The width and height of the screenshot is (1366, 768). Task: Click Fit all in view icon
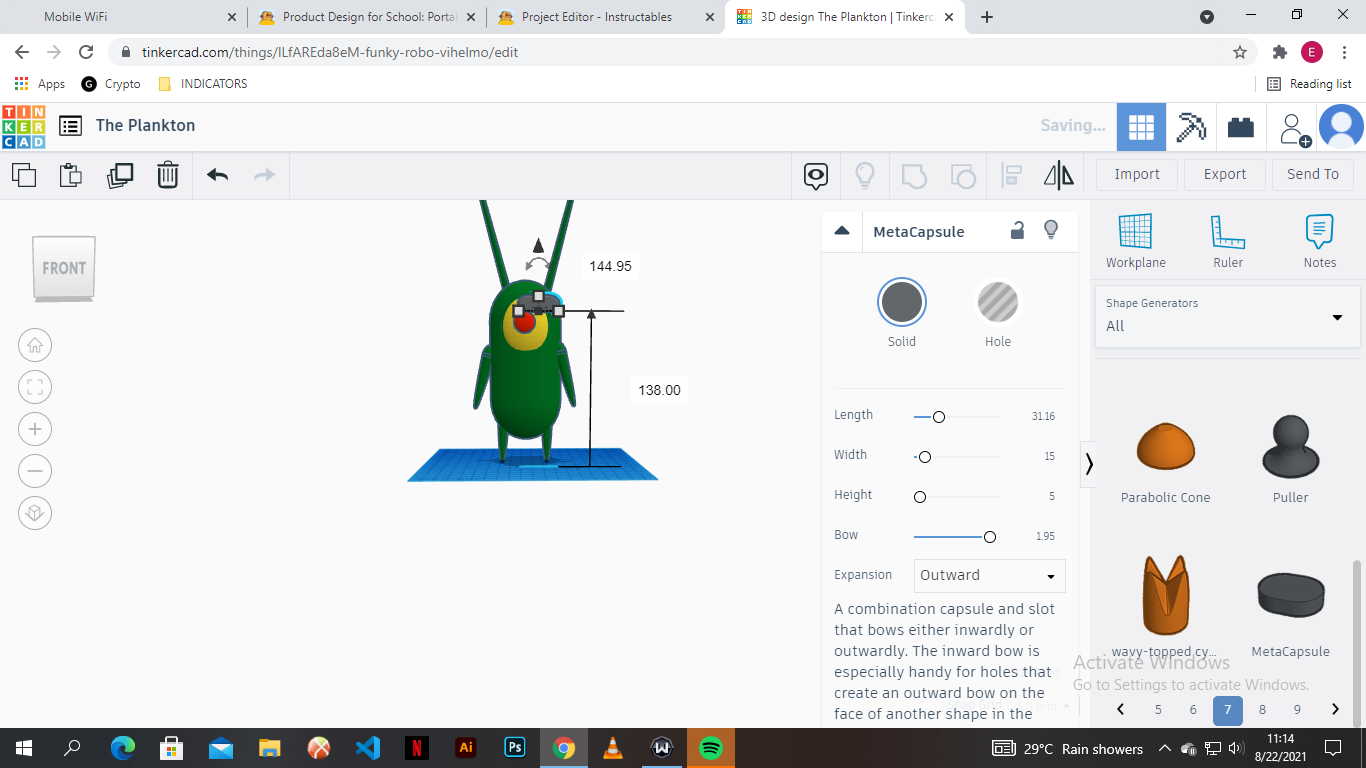(x=35, y=388)
